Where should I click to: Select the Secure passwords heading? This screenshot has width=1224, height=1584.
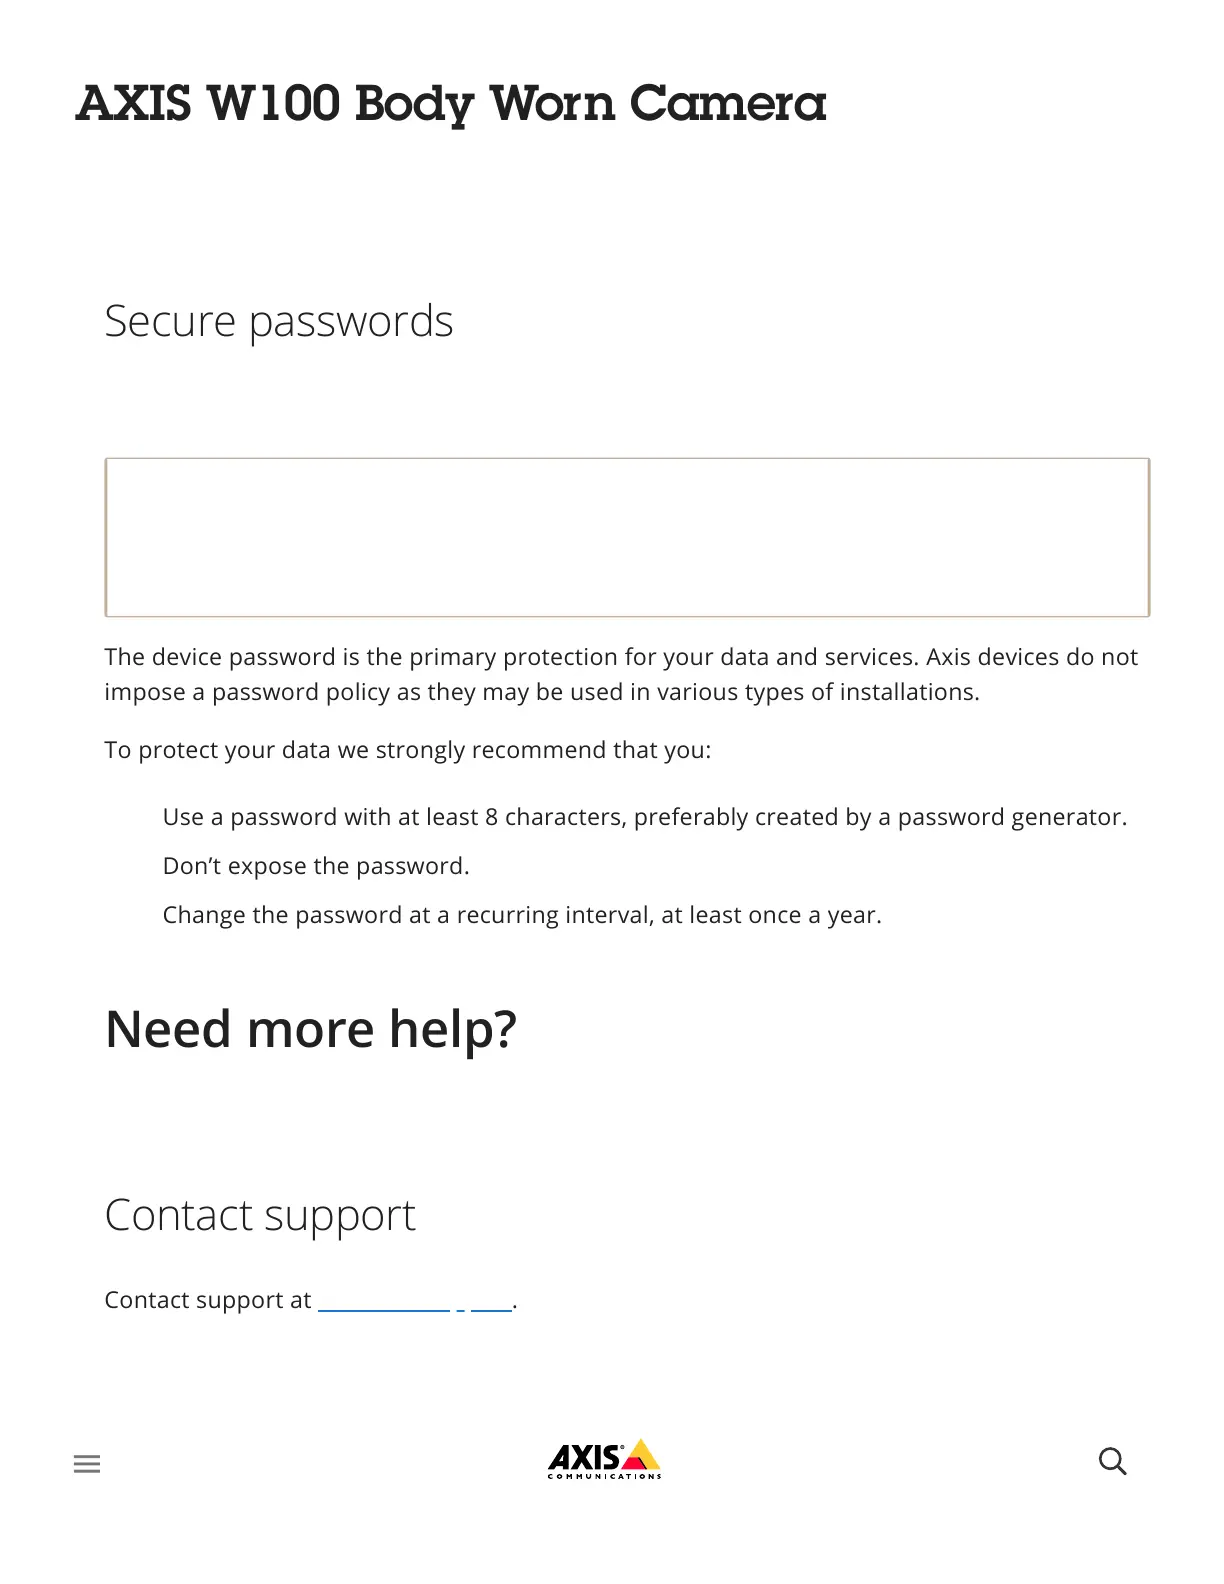pyautogui.click(x=279, y=321)
